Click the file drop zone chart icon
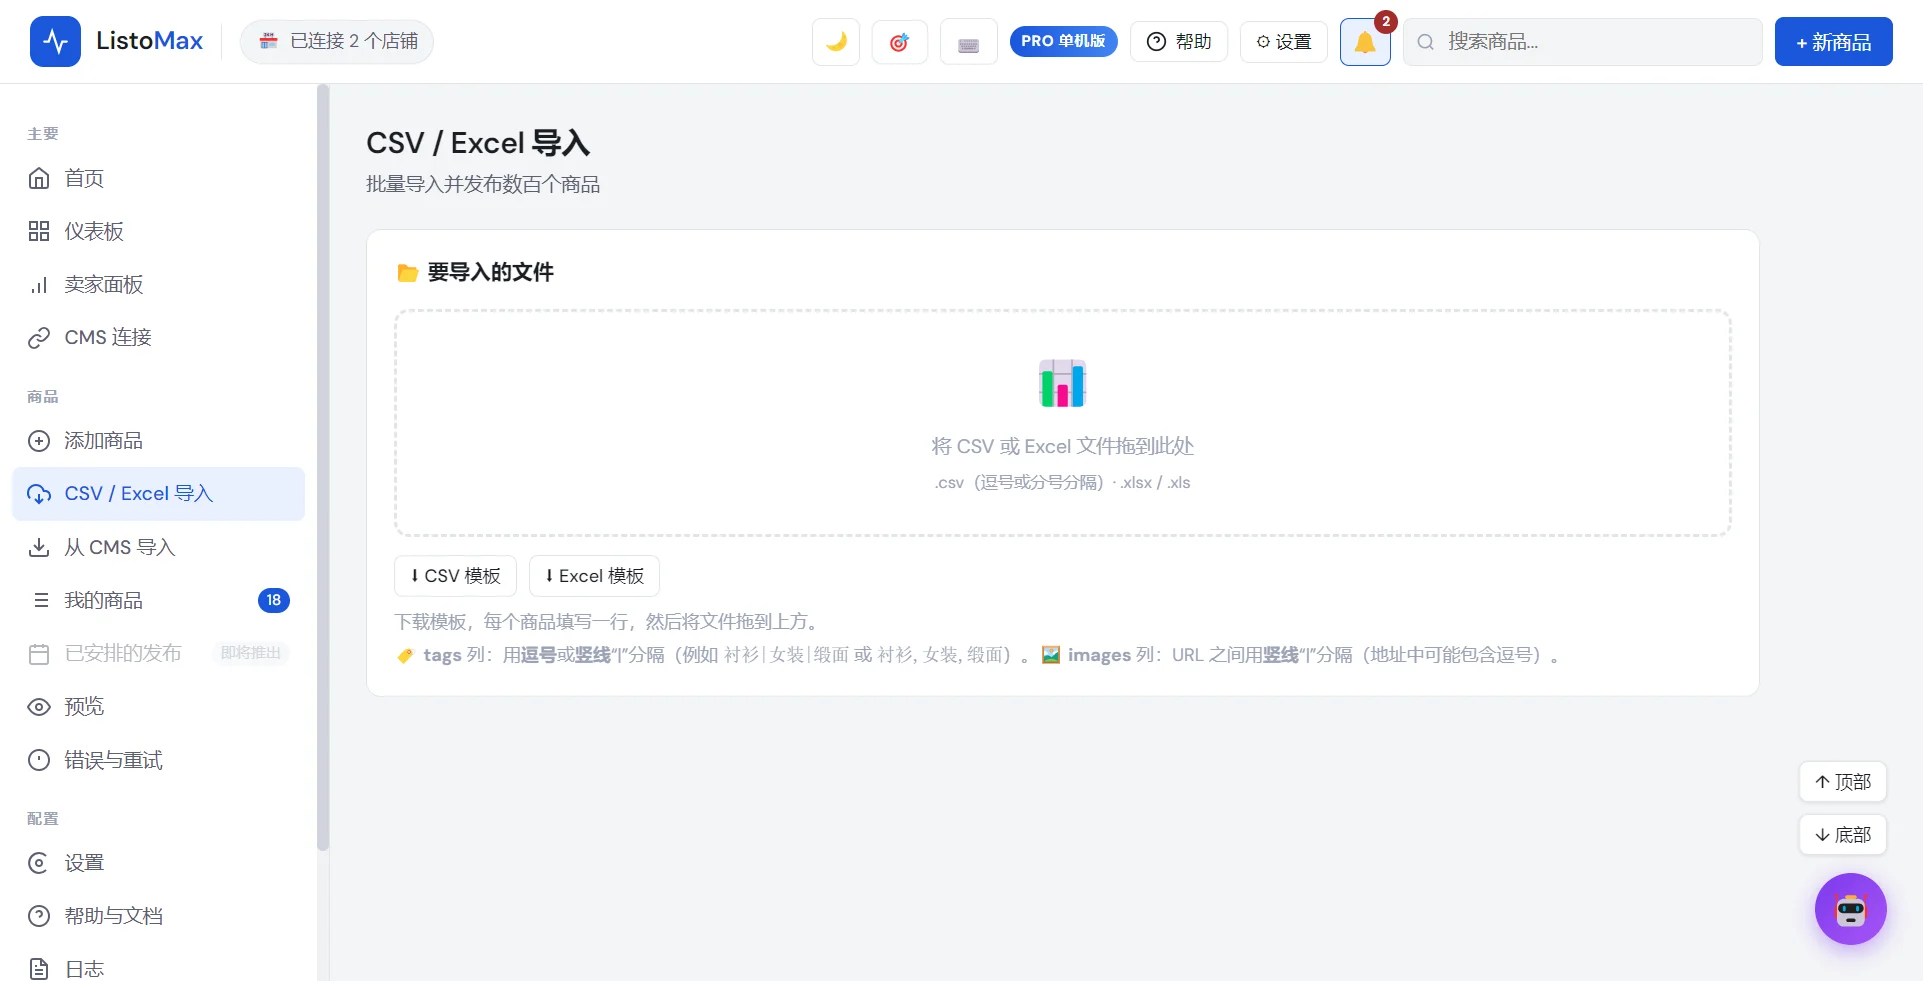Viewport: 1923px width, 981px height. pyautogui.click(x=1062, y=383)
